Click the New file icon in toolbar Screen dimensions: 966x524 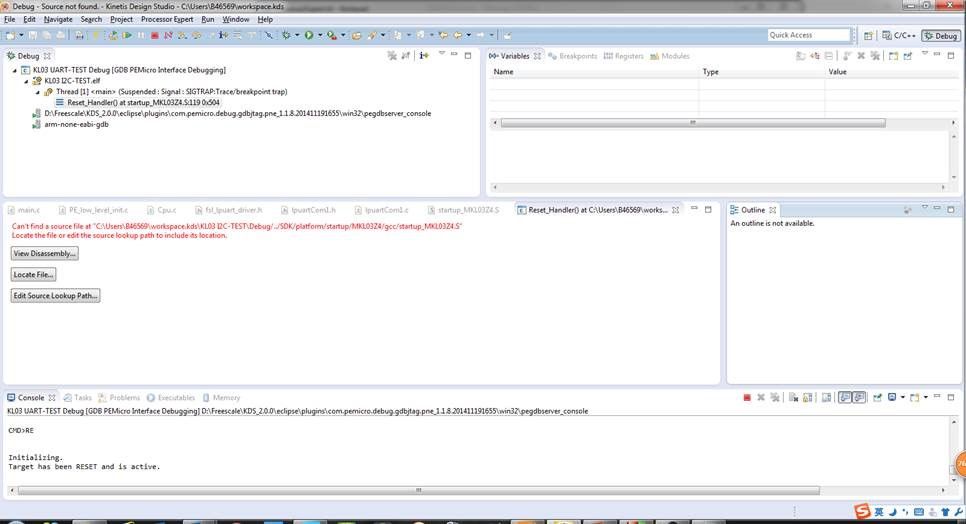click(x=10, y=35)
